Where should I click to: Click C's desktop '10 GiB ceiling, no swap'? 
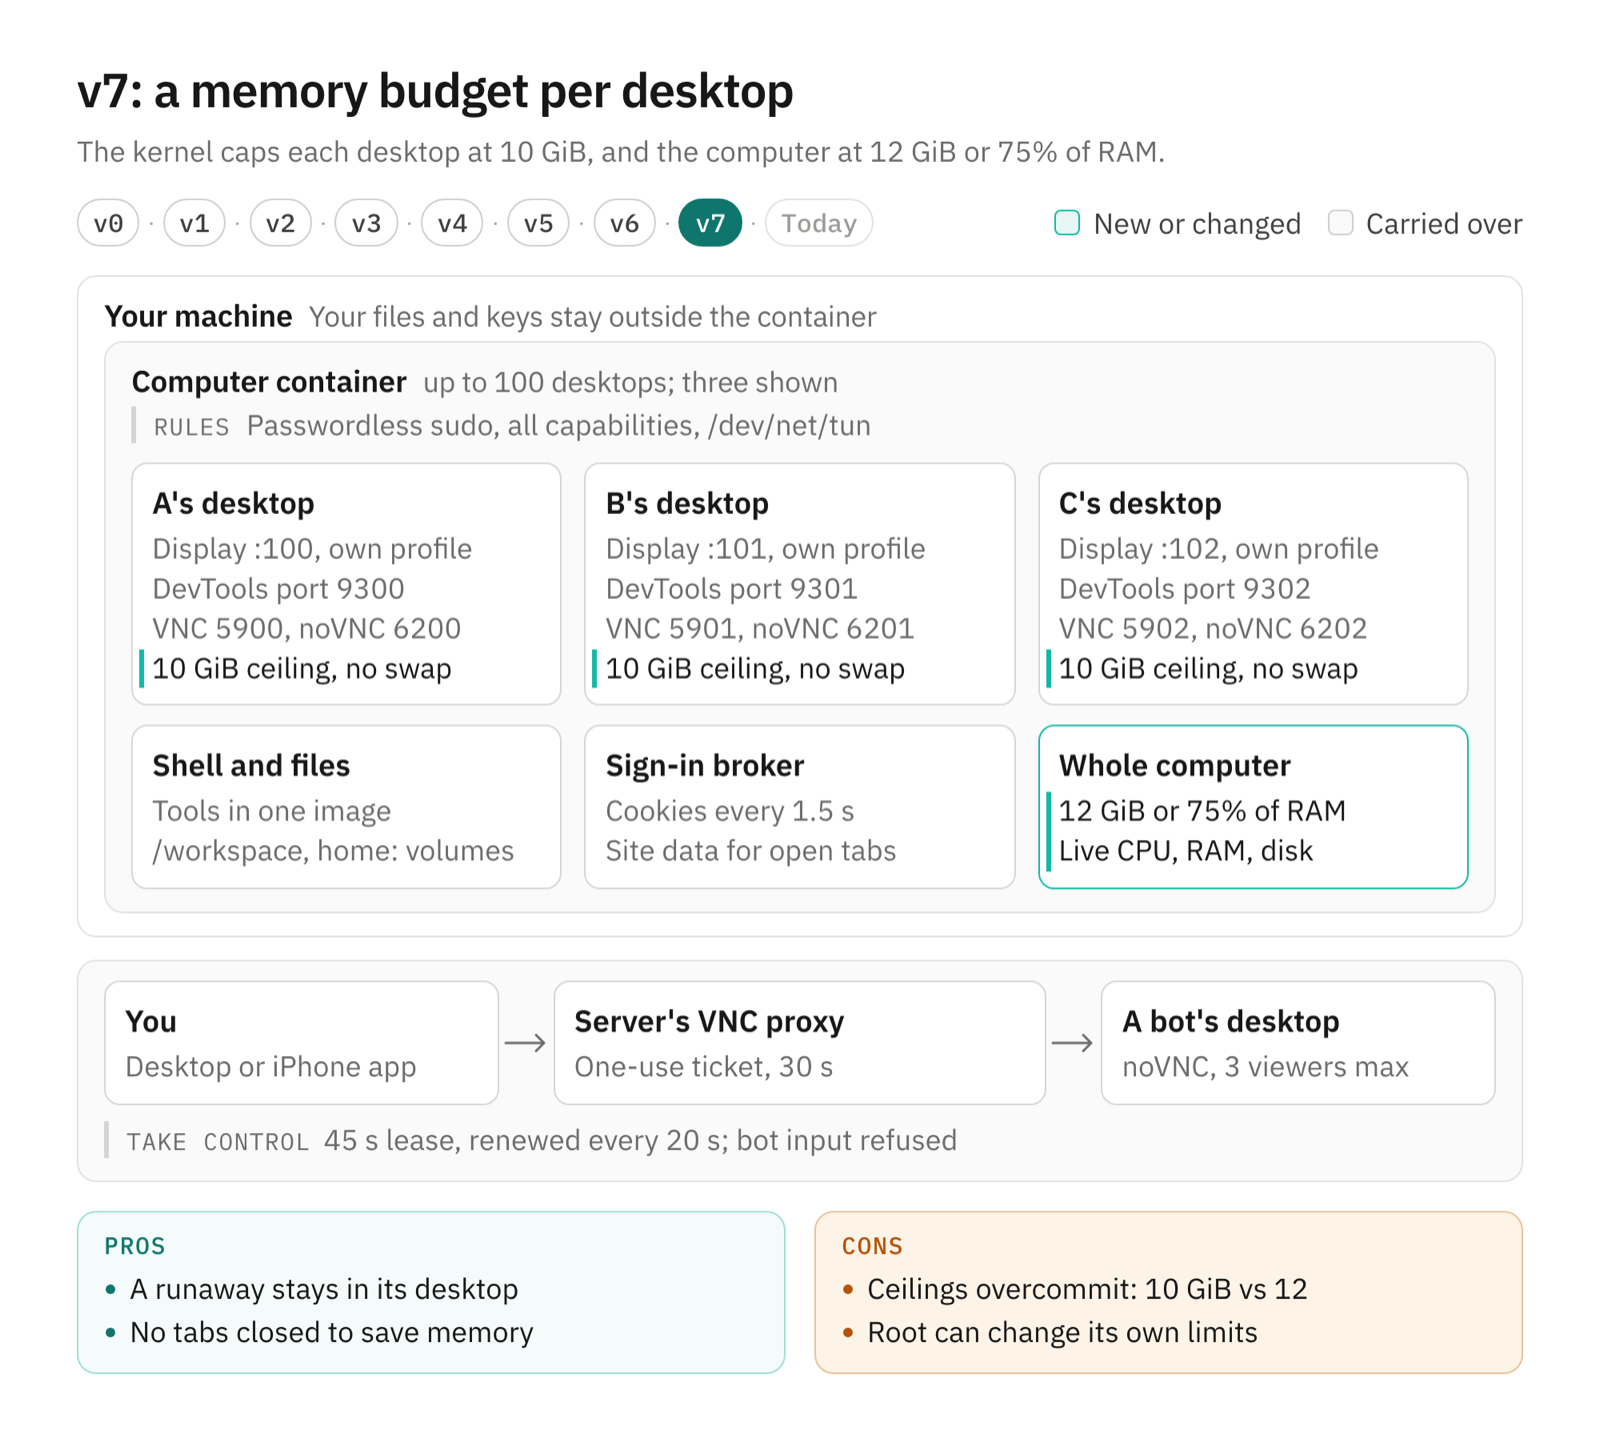click(x=1208, y=669)
